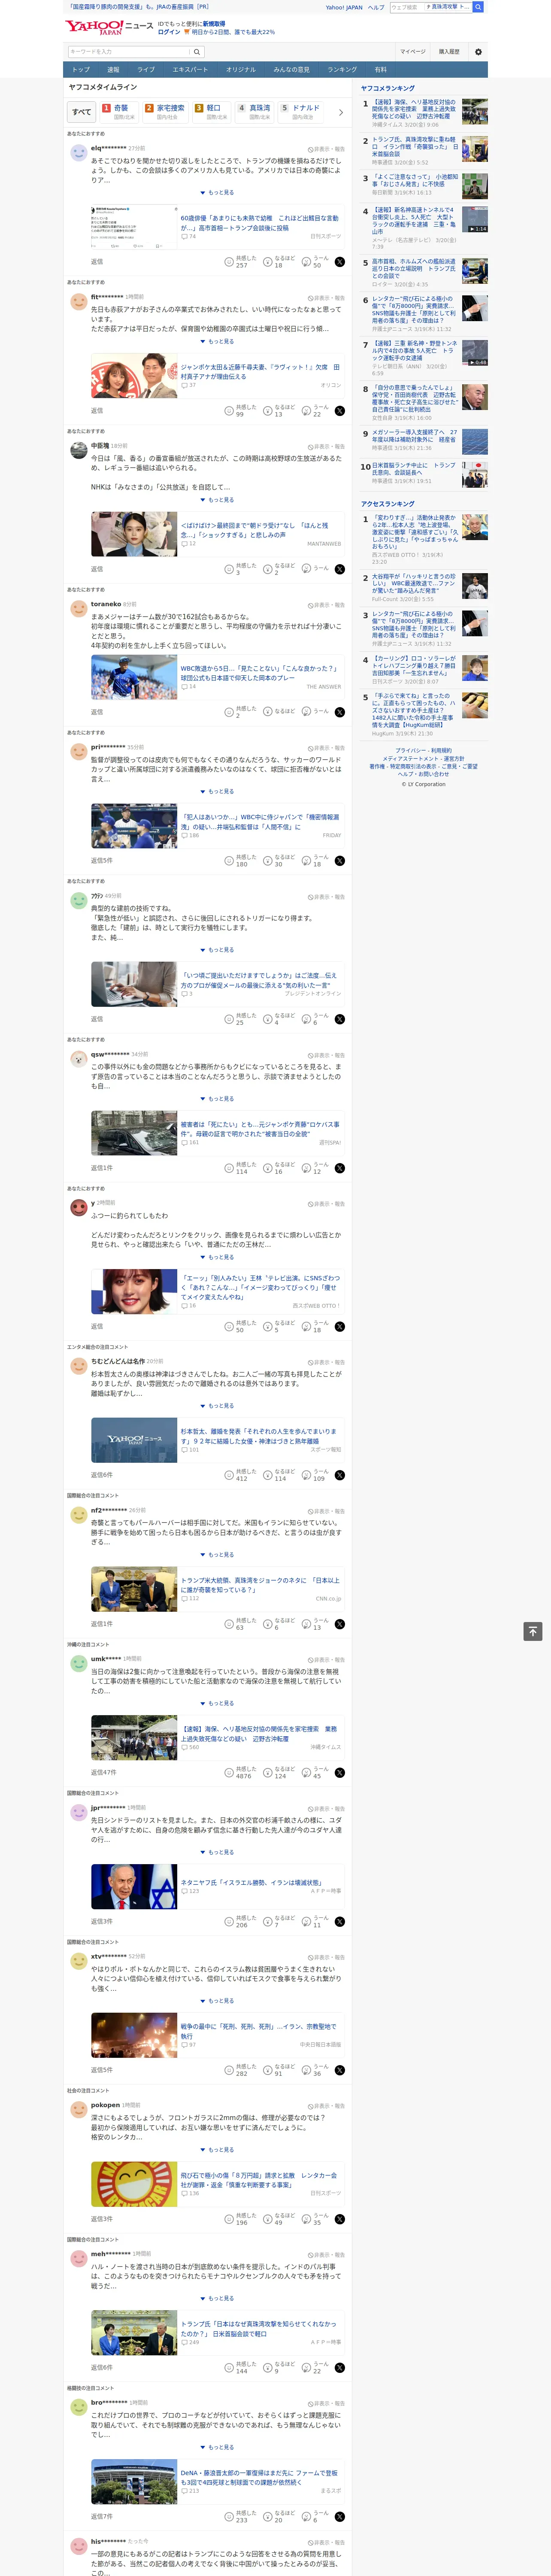Image resolution: width=551 pixels, height=2576 pixels.
Task: Open the みんなの意見 navigation tab
Action: click(291, 70)
